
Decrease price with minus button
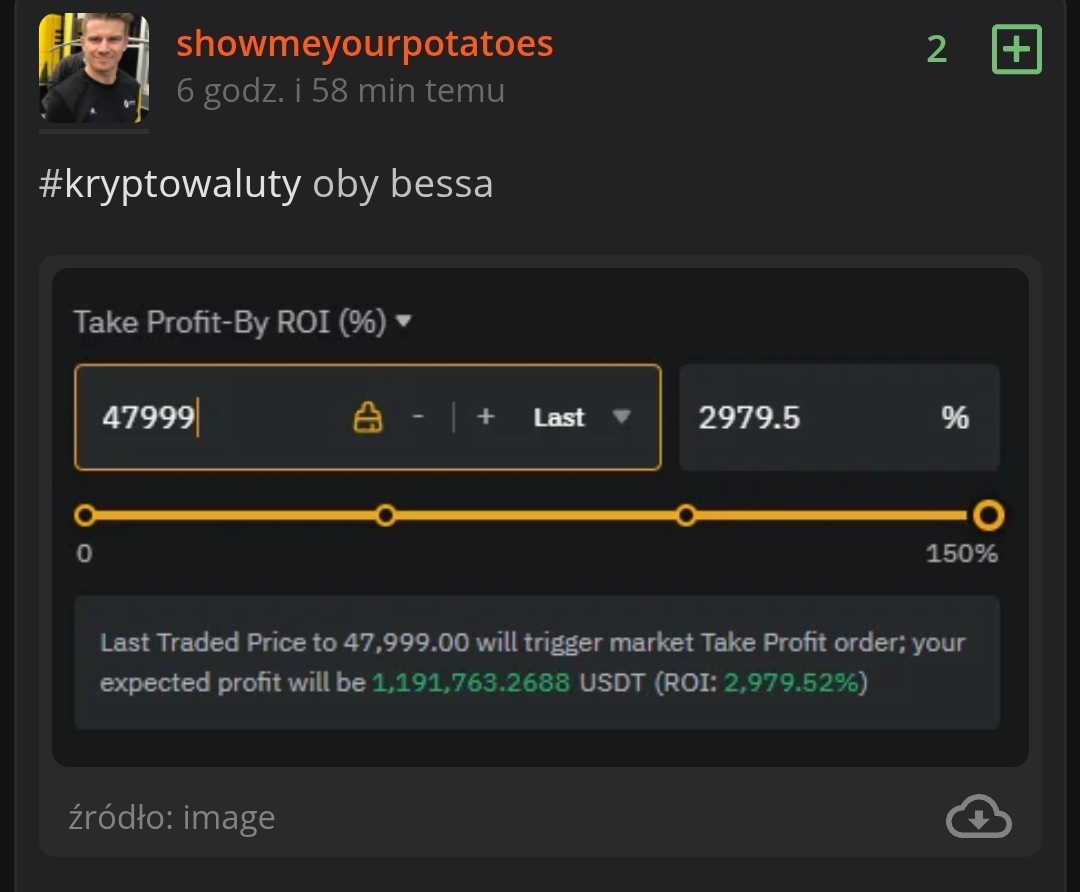(x=418, y=417)
